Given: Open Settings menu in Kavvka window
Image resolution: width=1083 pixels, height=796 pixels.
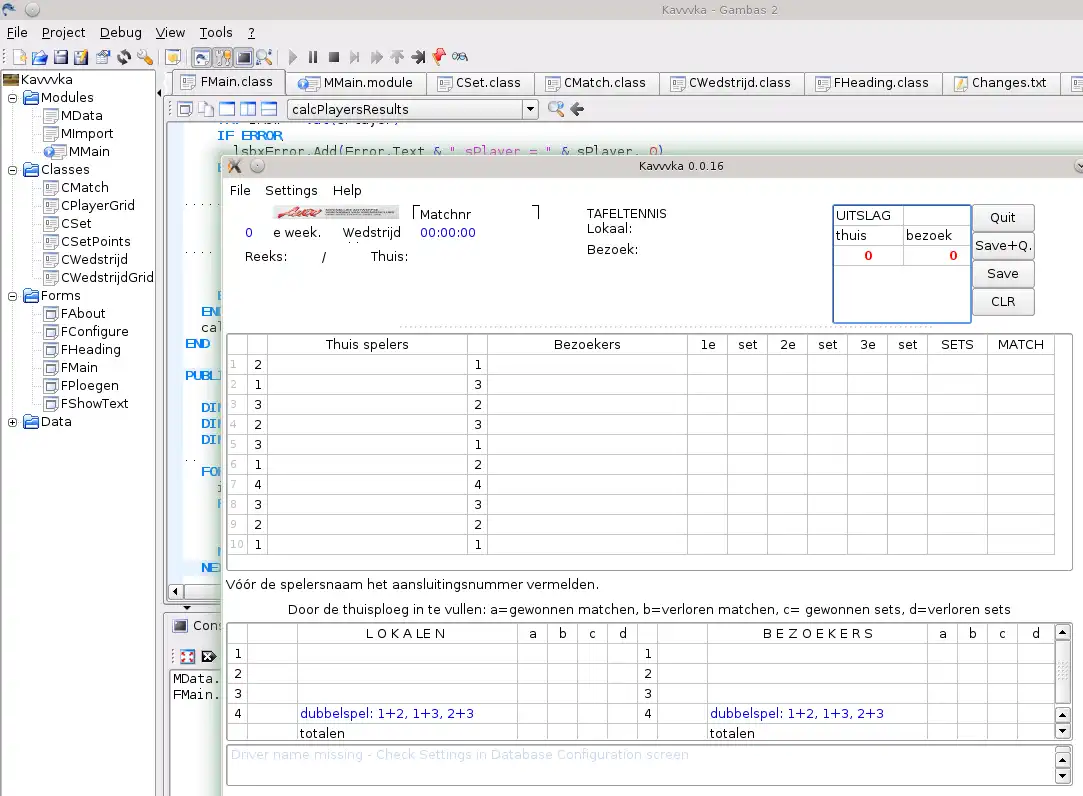Looking at the screenshot, I should tap(291, 190).
